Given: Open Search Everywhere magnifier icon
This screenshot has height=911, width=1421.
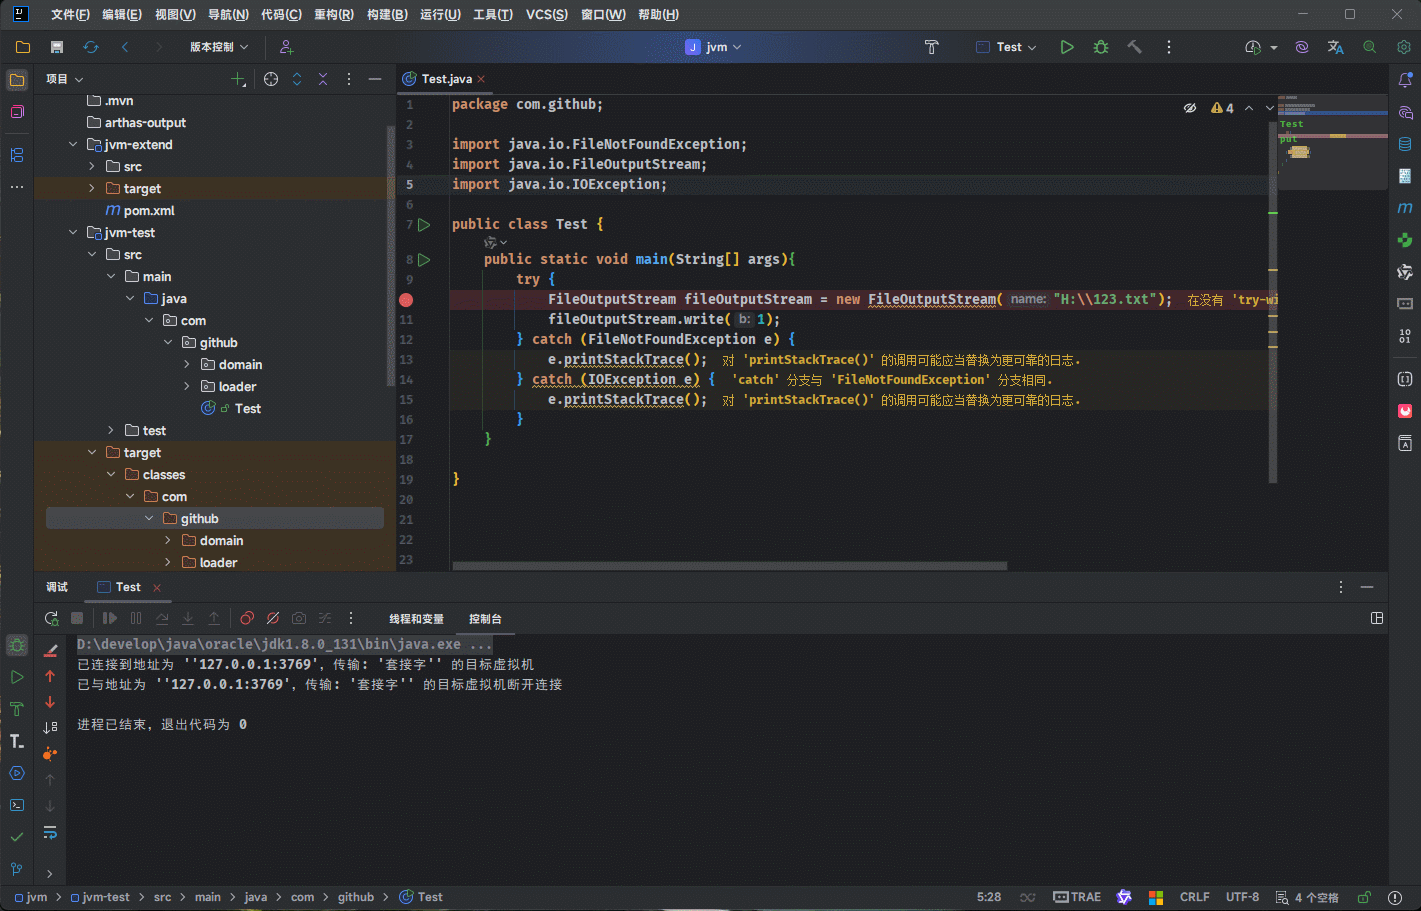Looking at the screenshot, I should point(1370,47).
